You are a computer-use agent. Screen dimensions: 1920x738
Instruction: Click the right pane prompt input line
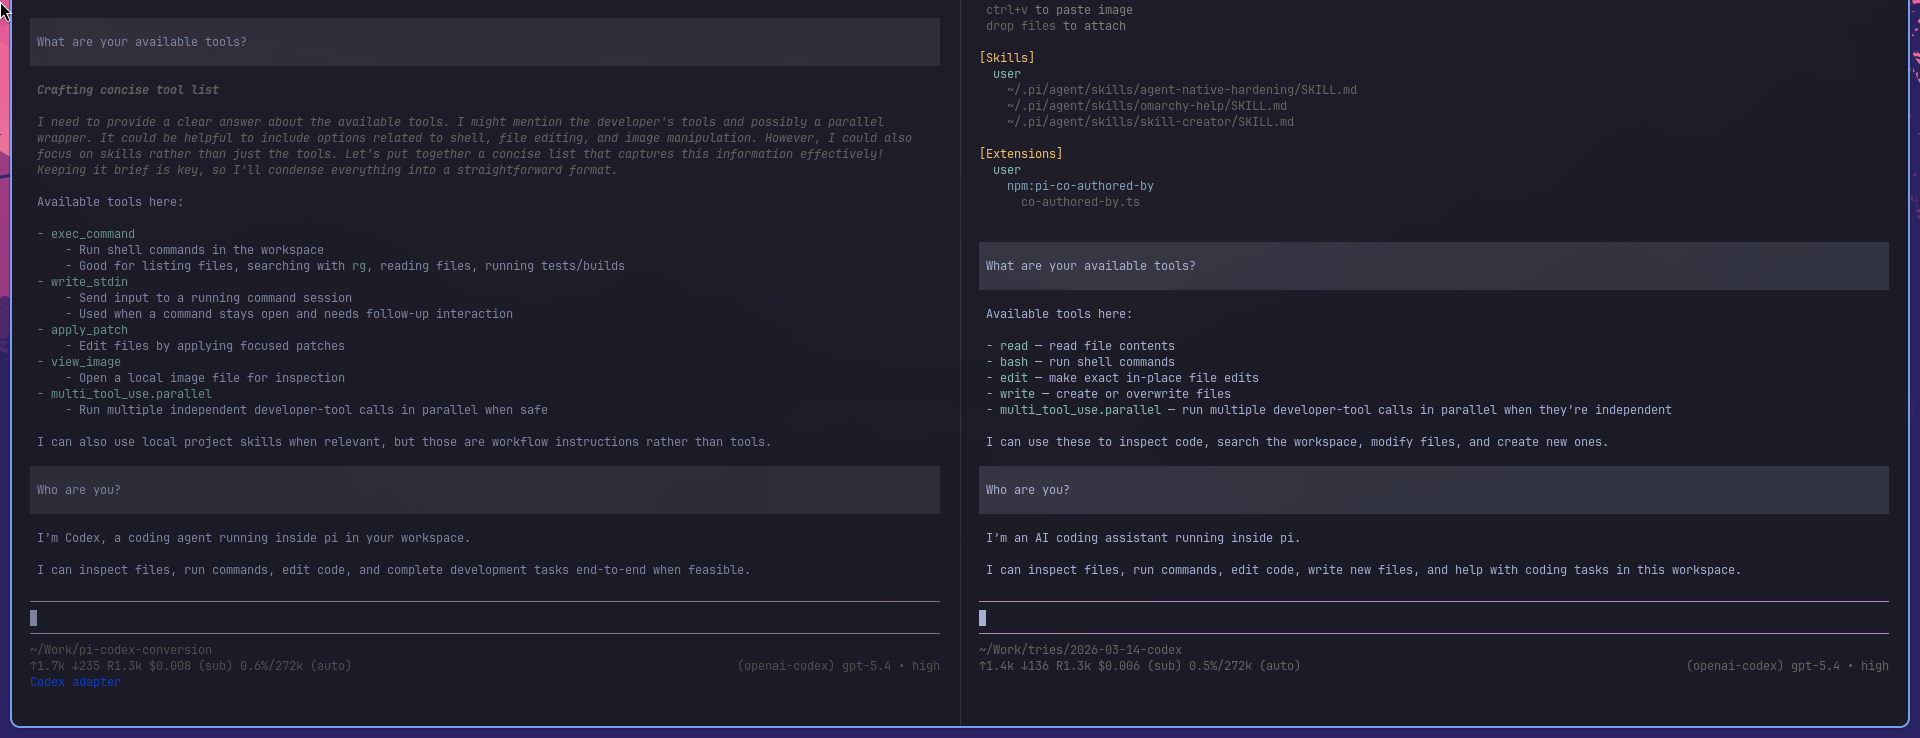click(x=1433, y=618)
